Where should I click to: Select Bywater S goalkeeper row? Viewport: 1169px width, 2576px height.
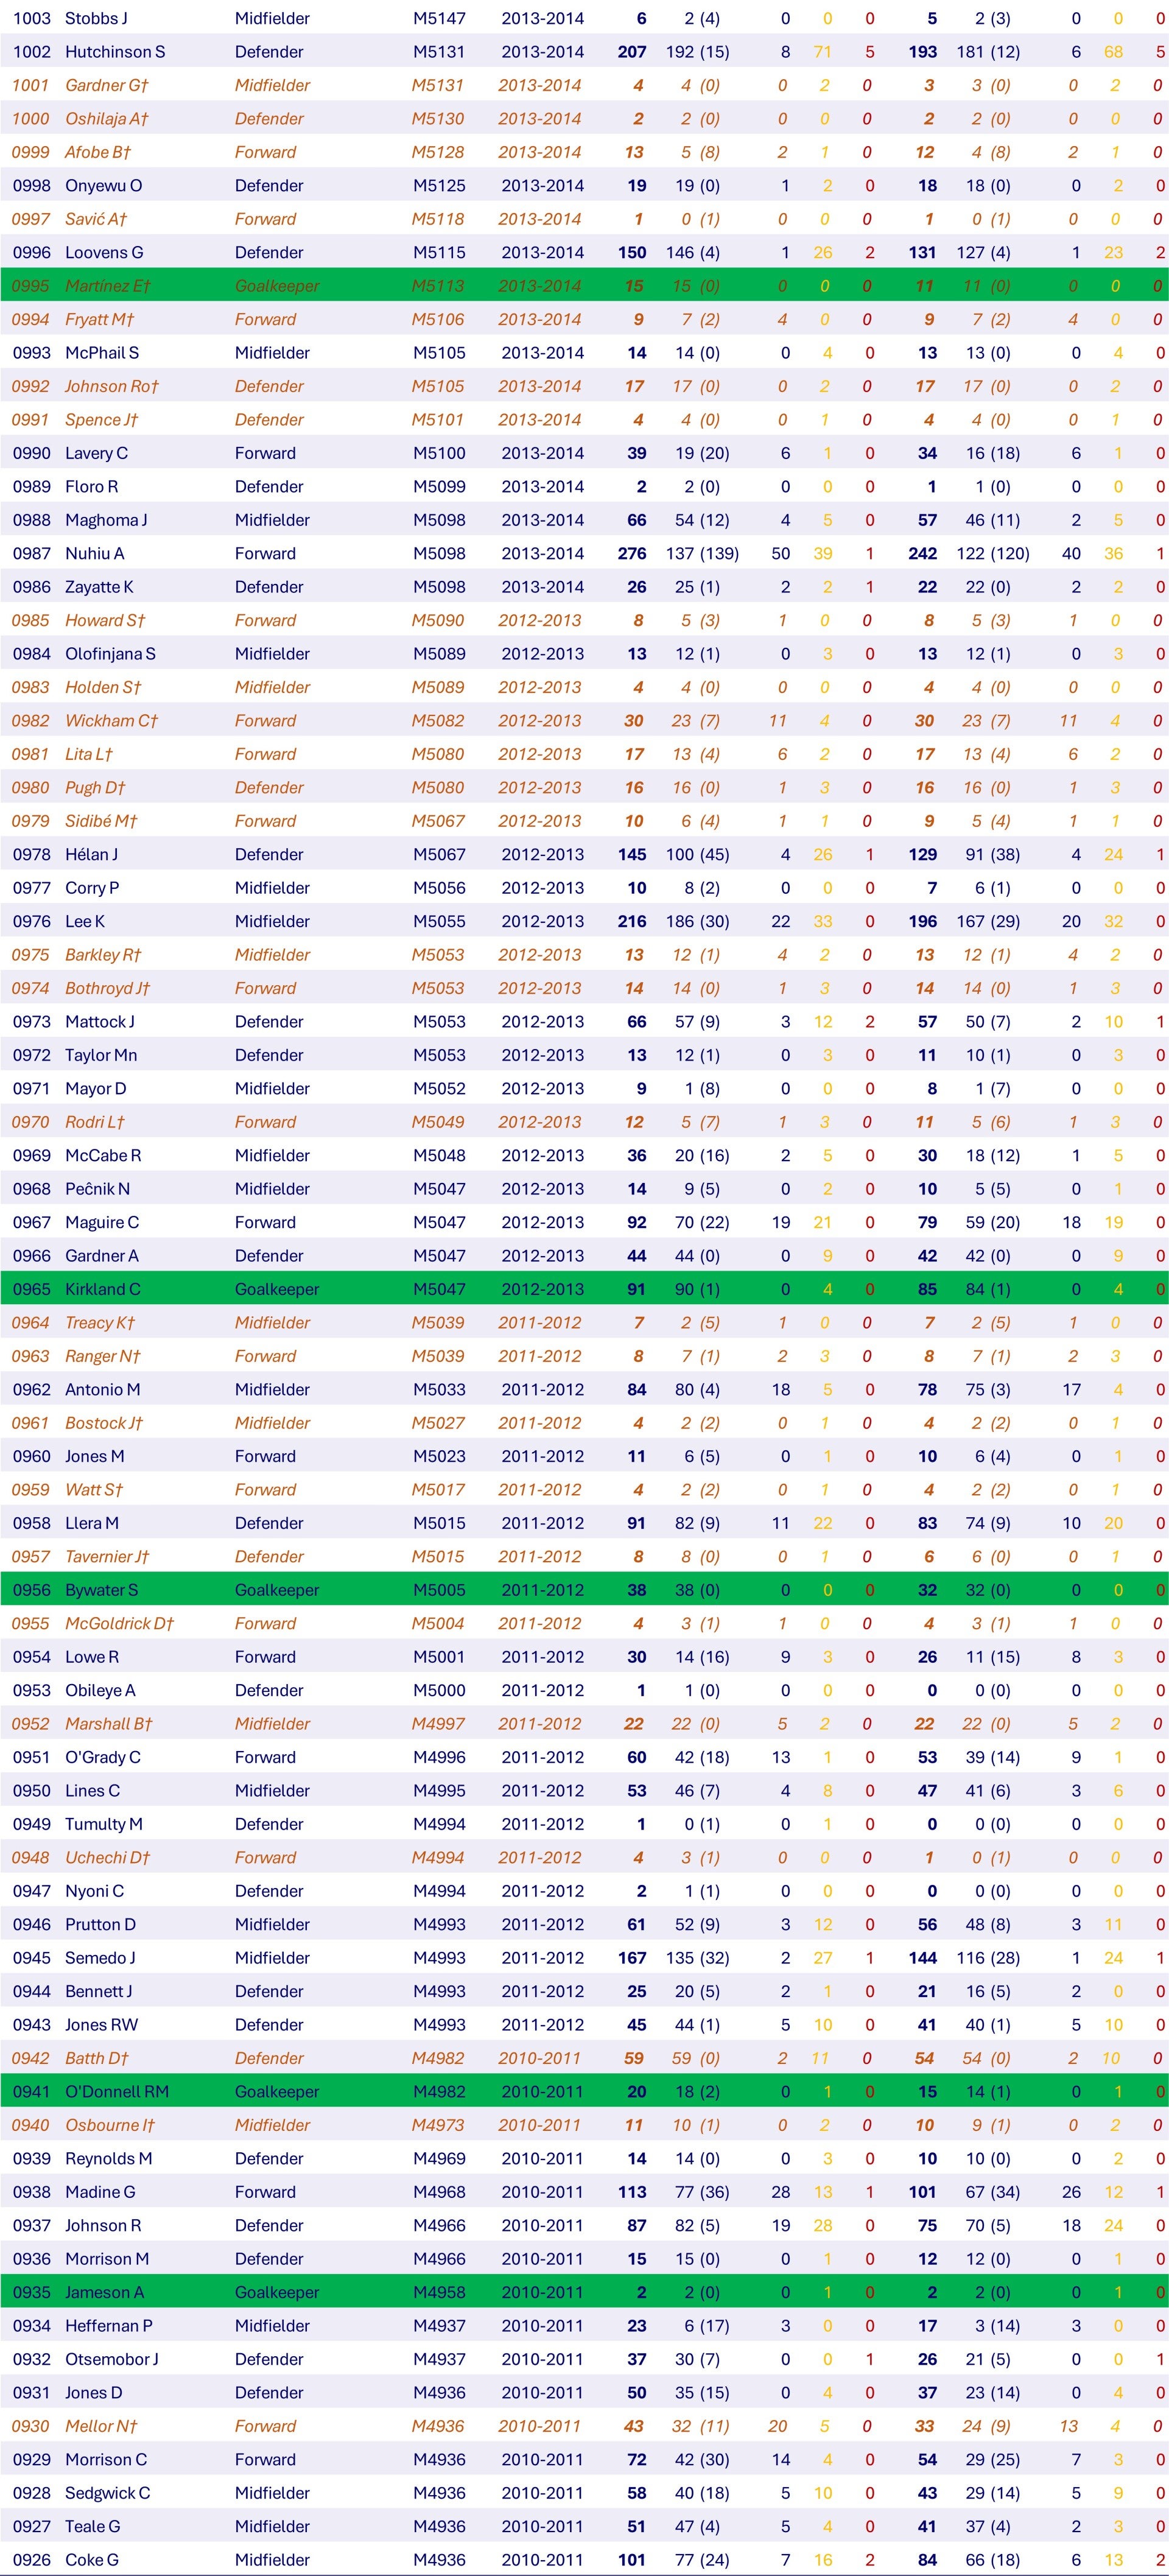click(x=584, y=1590)
